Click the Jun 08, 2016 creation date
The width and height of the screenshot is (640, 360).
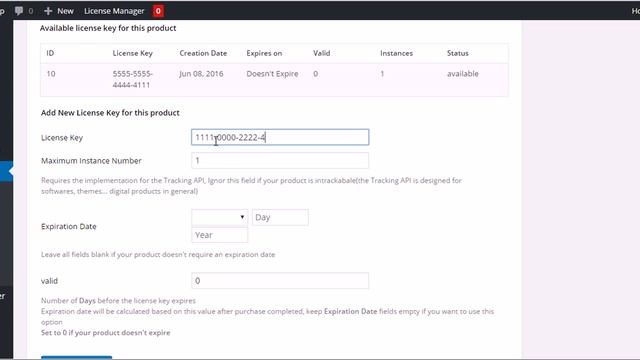[201, 74]
